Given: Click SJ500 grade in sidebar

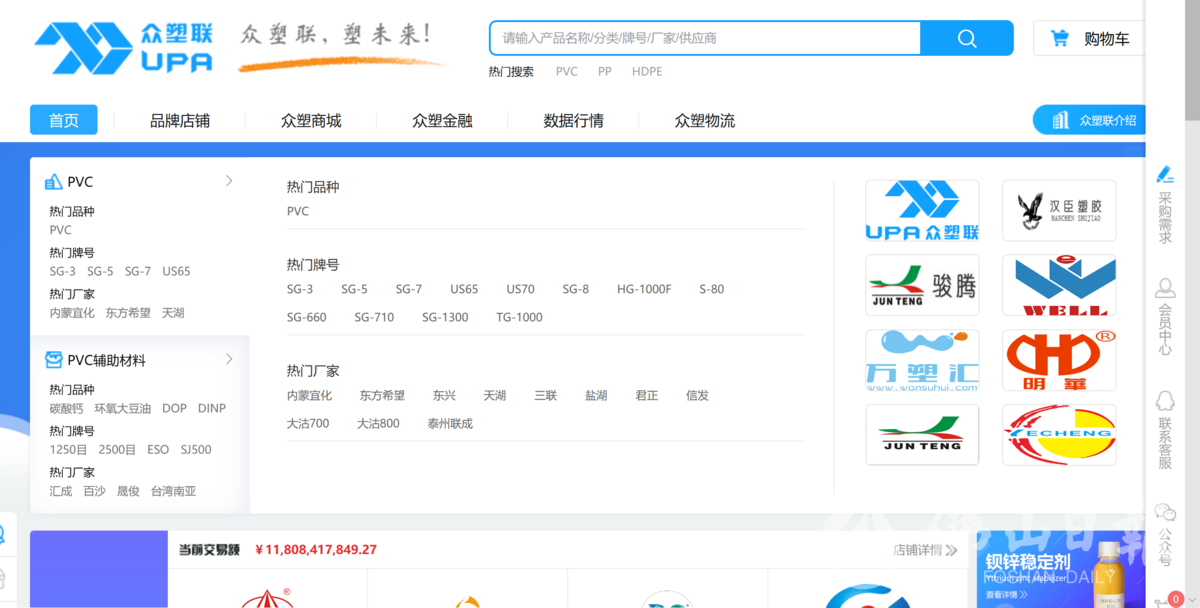Looking at the screenshot, I should click(x=196, y=450).
